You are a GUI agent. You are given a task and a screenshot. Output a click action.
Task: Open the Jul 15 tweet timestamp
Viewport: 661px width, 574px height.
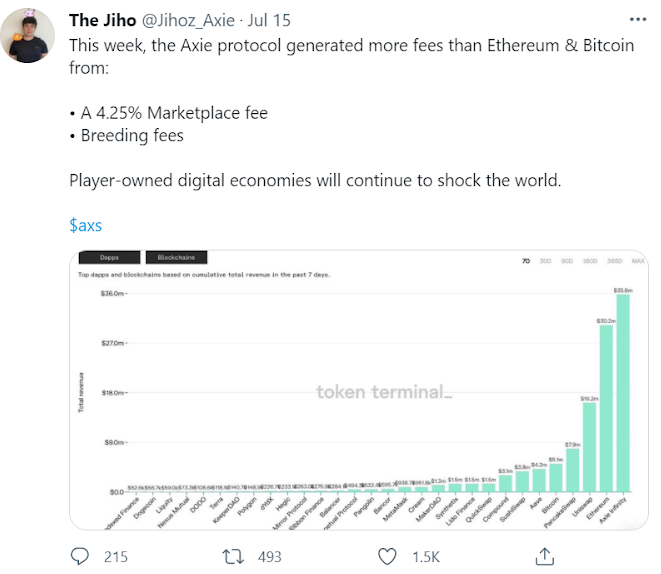point(269,20)
